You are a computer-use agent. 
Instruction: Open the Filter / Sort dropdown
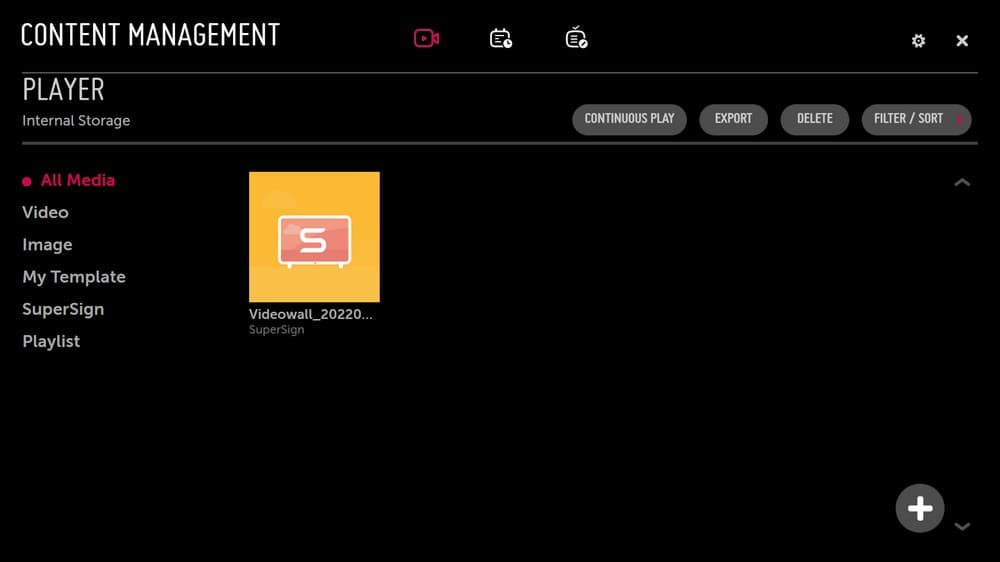pyautogui.click(x=916, y=119)
